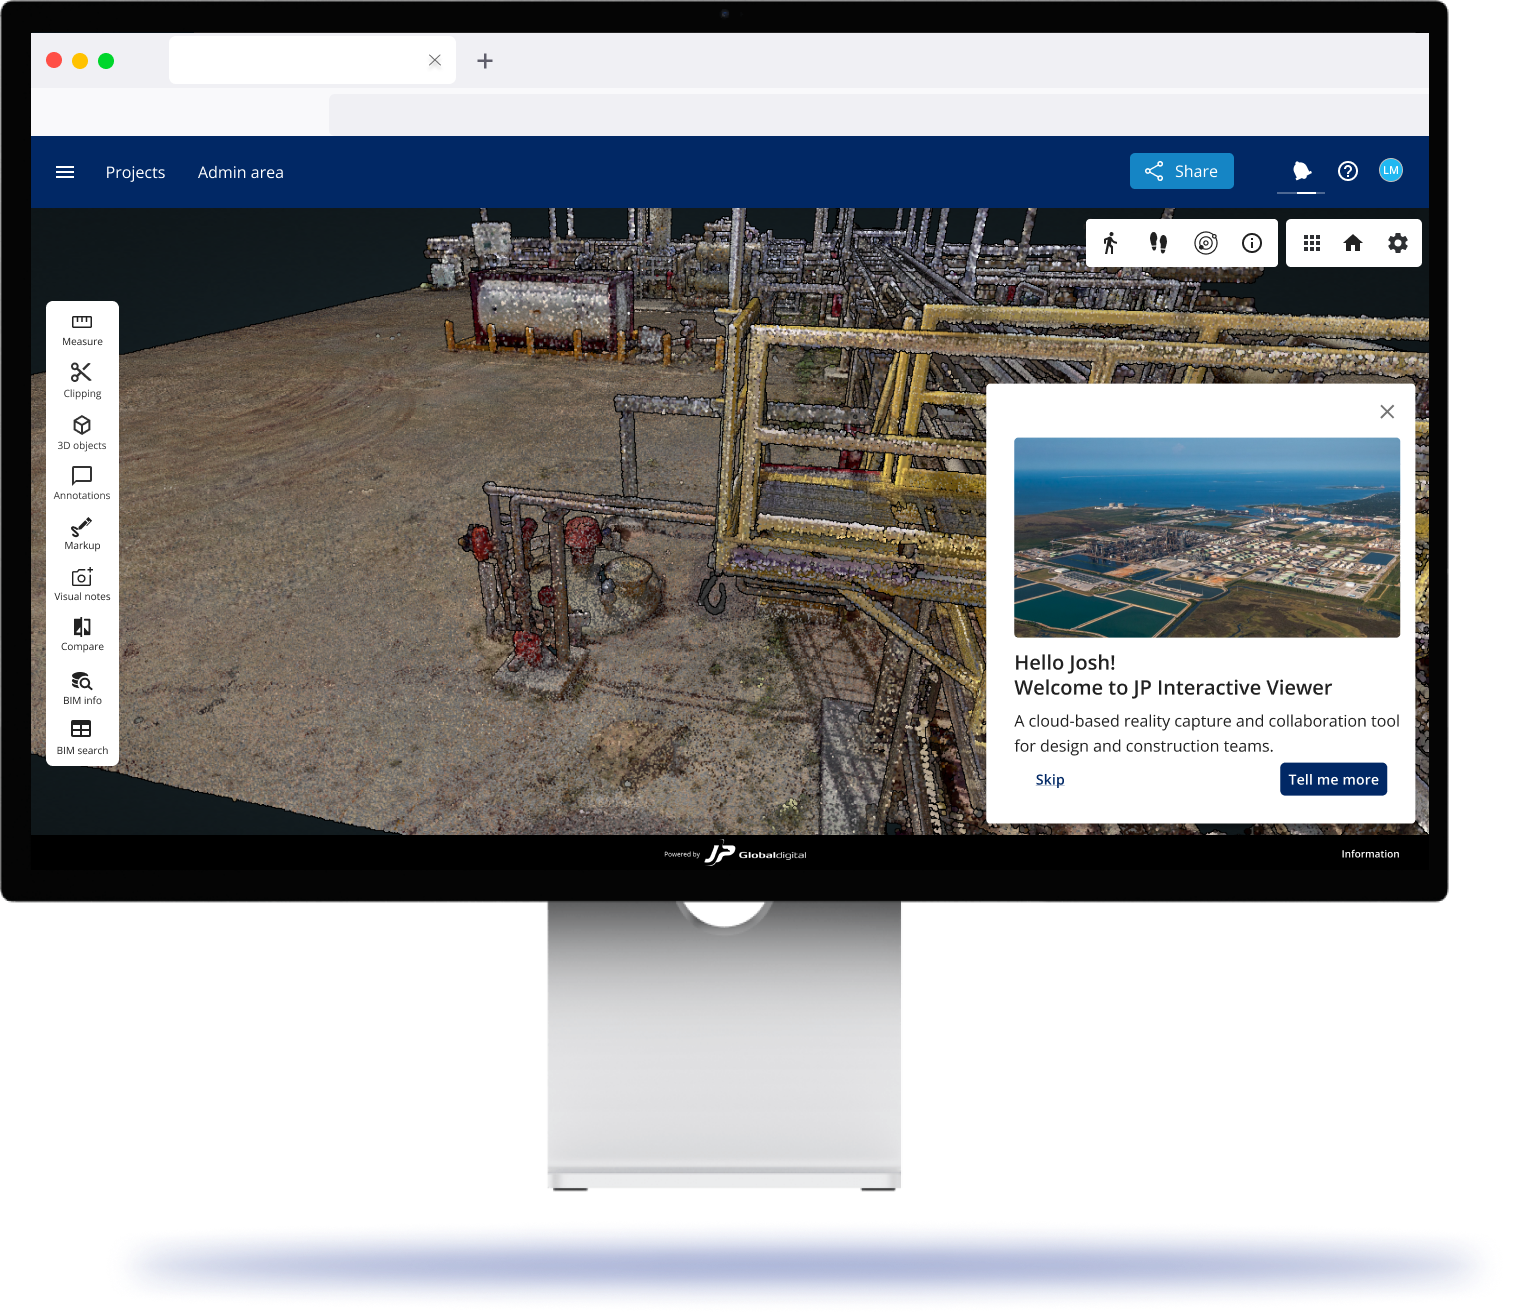Open the BIM info tool
This screenshot has width=1514, height=1314.
[x=82, y=687]
